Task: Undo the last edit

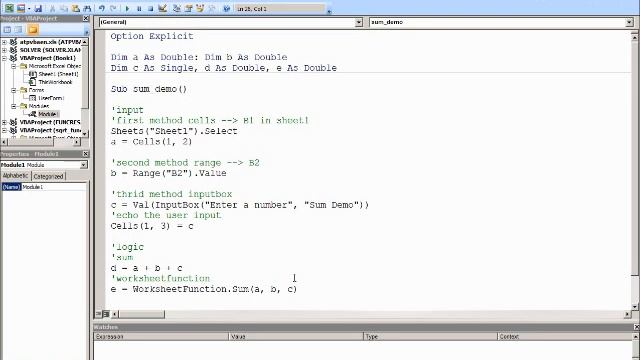Action: 102,8
